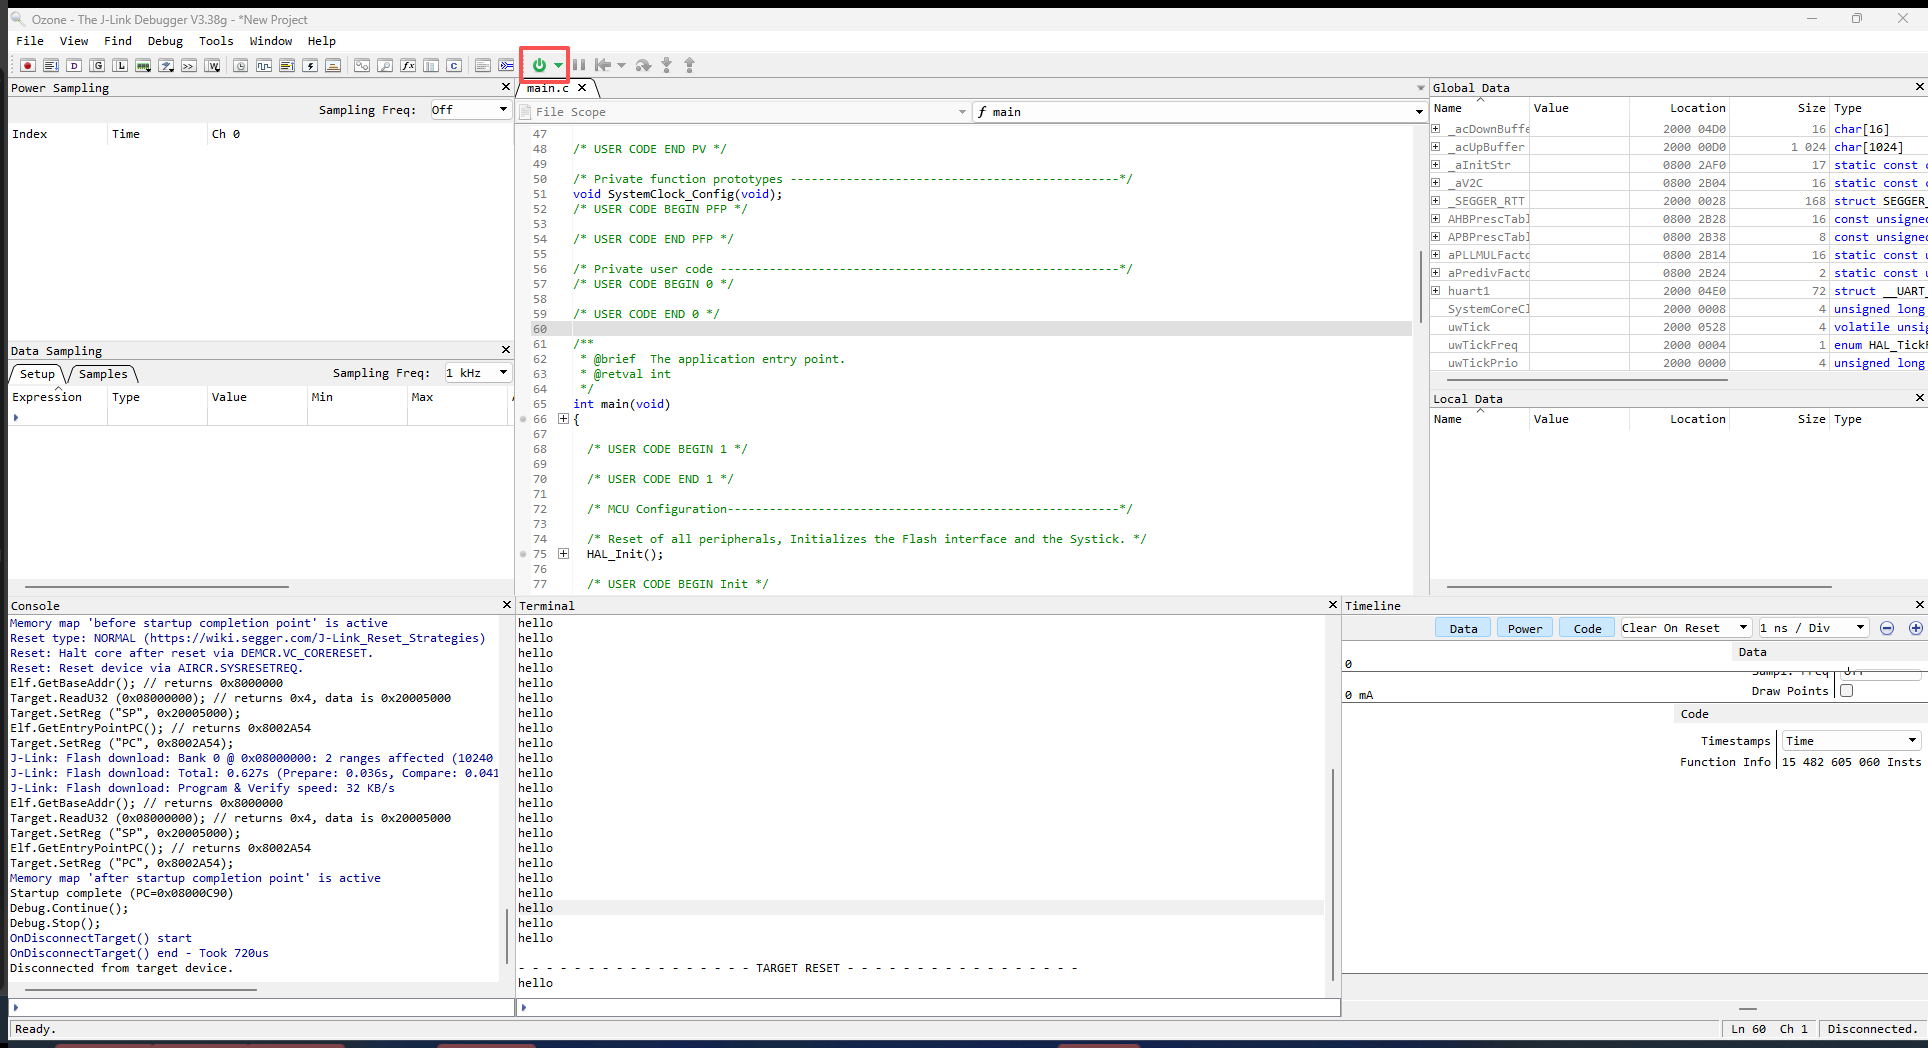1928x1048 pixels.
Task: Toggle breakpoint marker at line 66
Action: (523, 419)
